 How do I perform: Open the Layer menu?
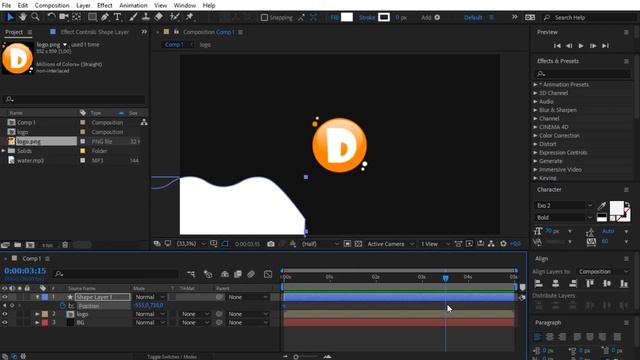point(83,5)
